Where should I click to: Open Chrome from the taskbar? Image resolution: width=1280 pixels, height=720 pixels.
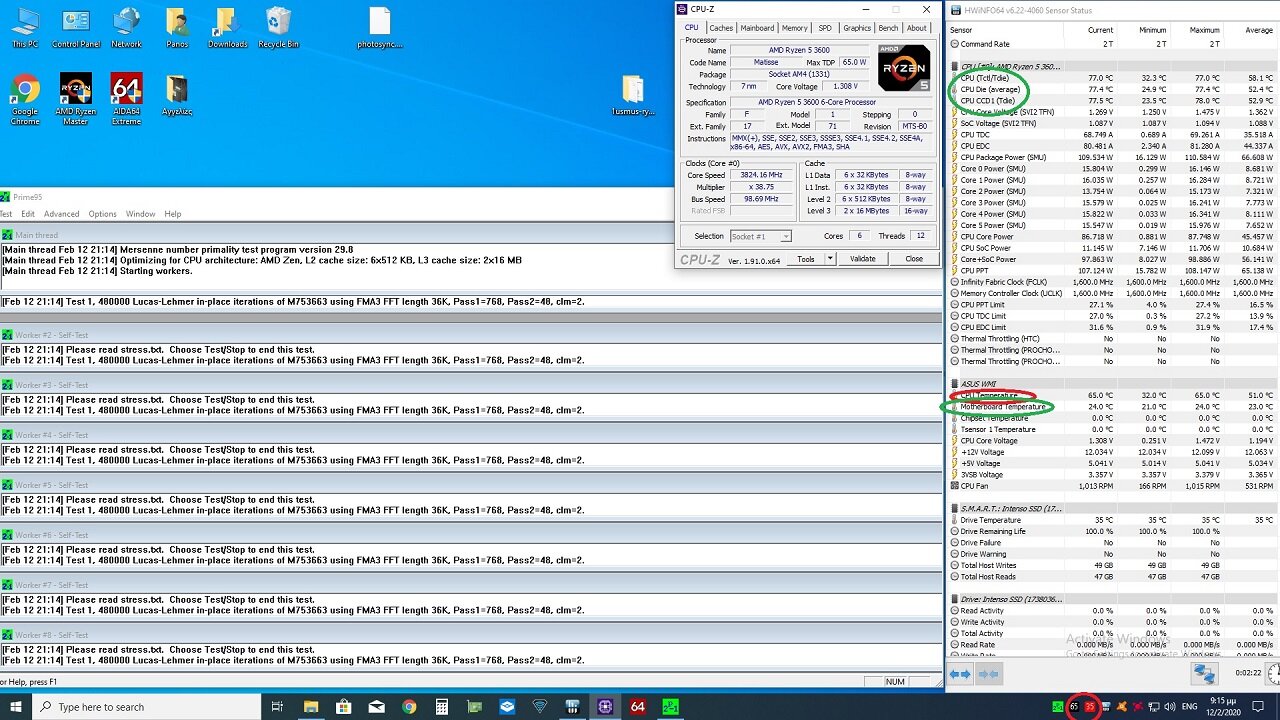tap(409, 706)
